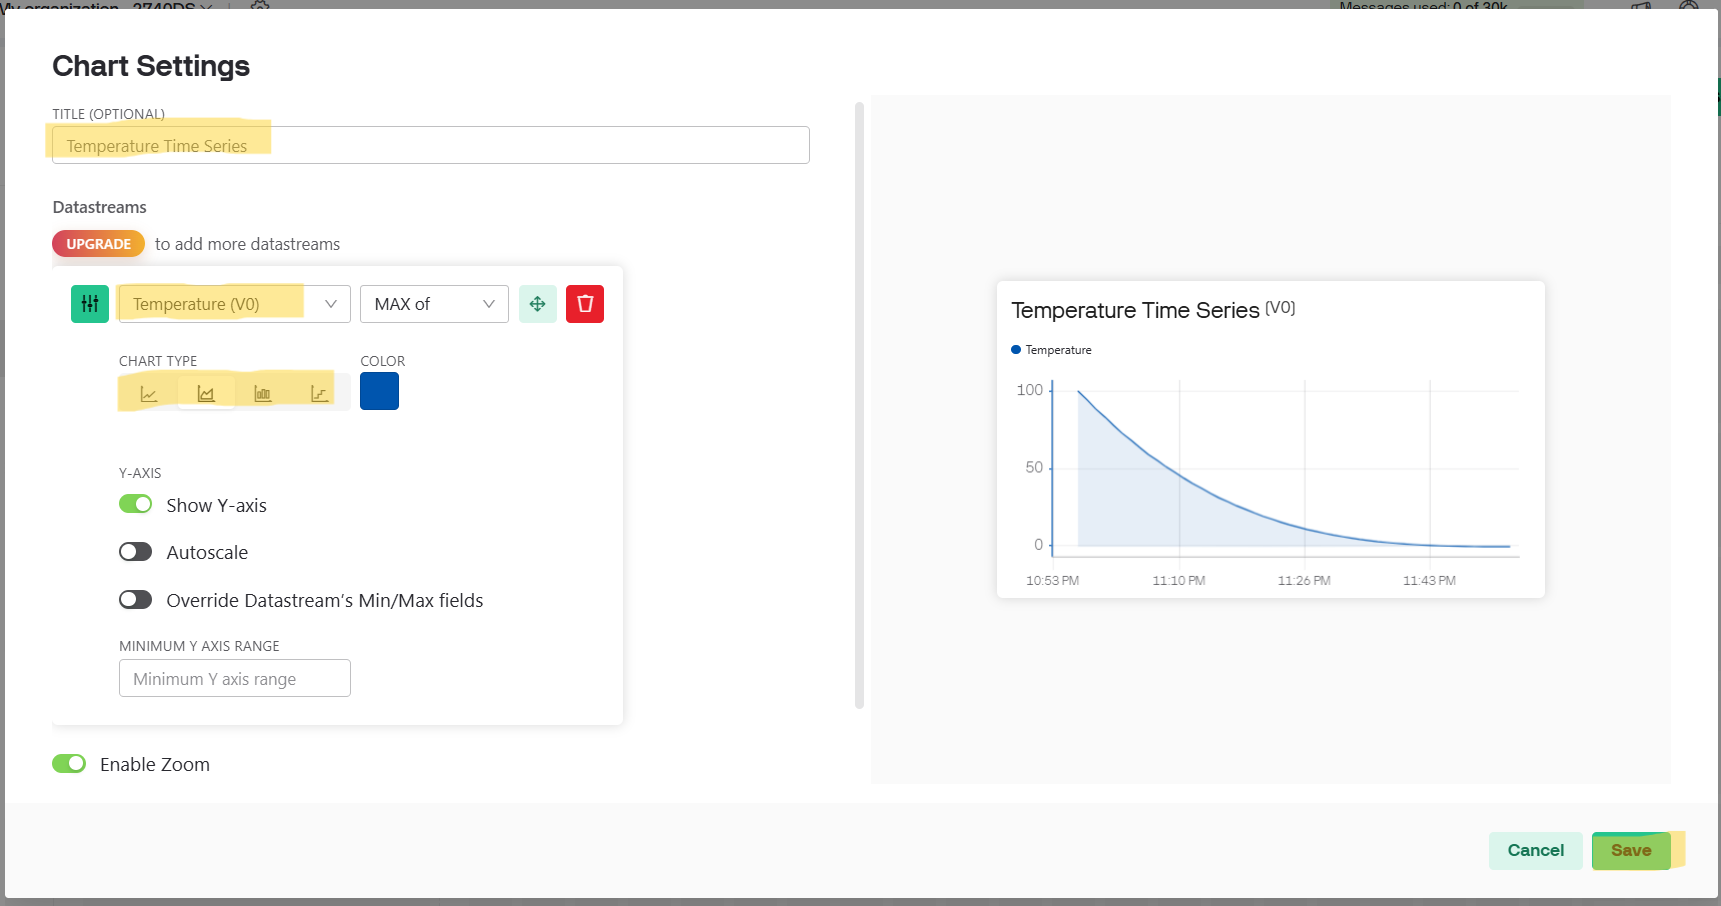Save the chart settings
Screen dimensions: 1721x906
click(1631, 850)
